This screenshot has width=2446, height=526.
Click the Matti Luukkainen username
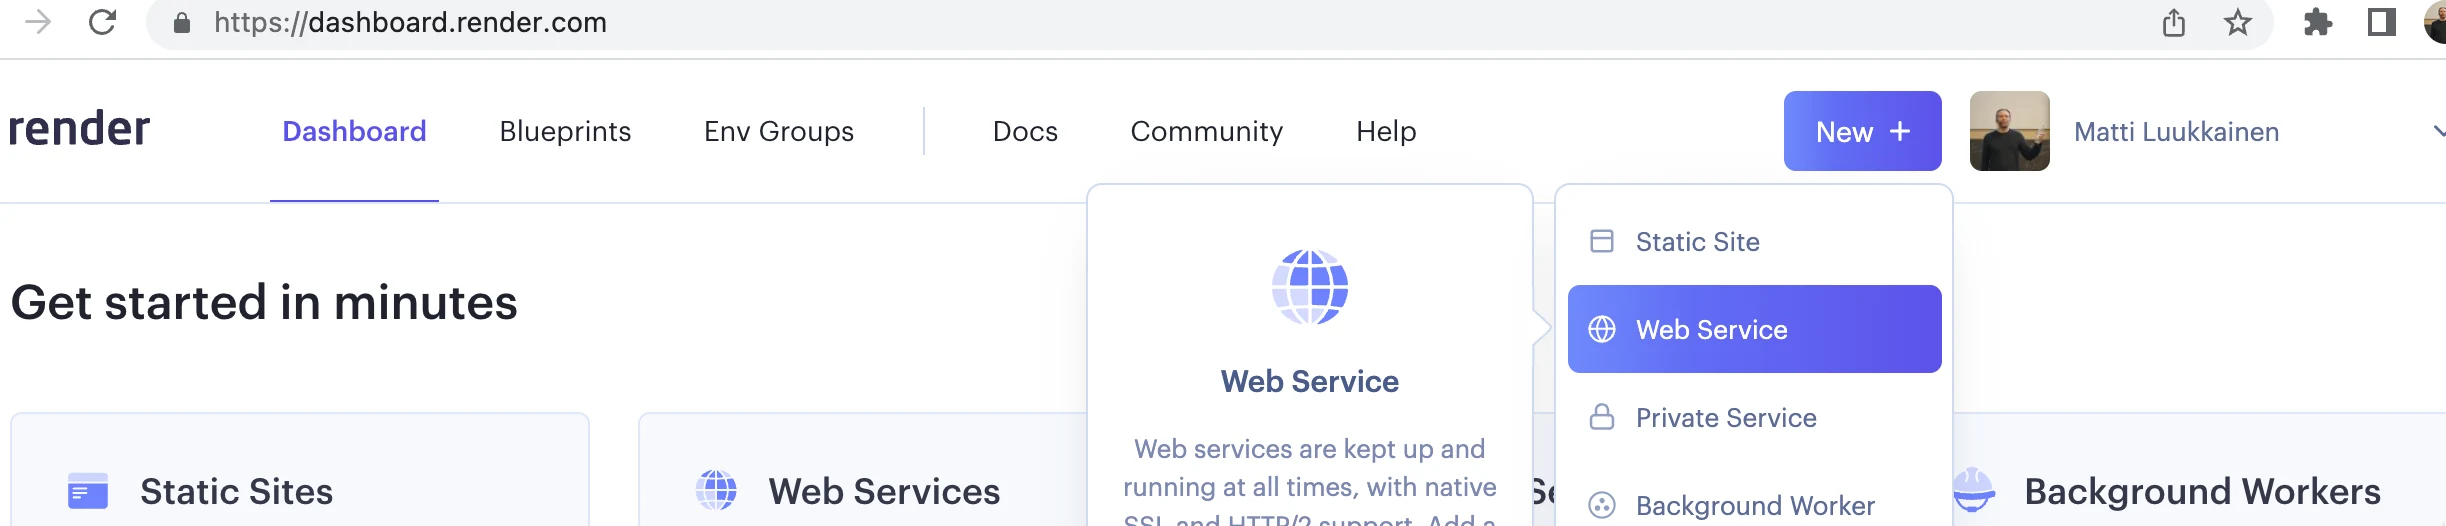pos(2177,131)
